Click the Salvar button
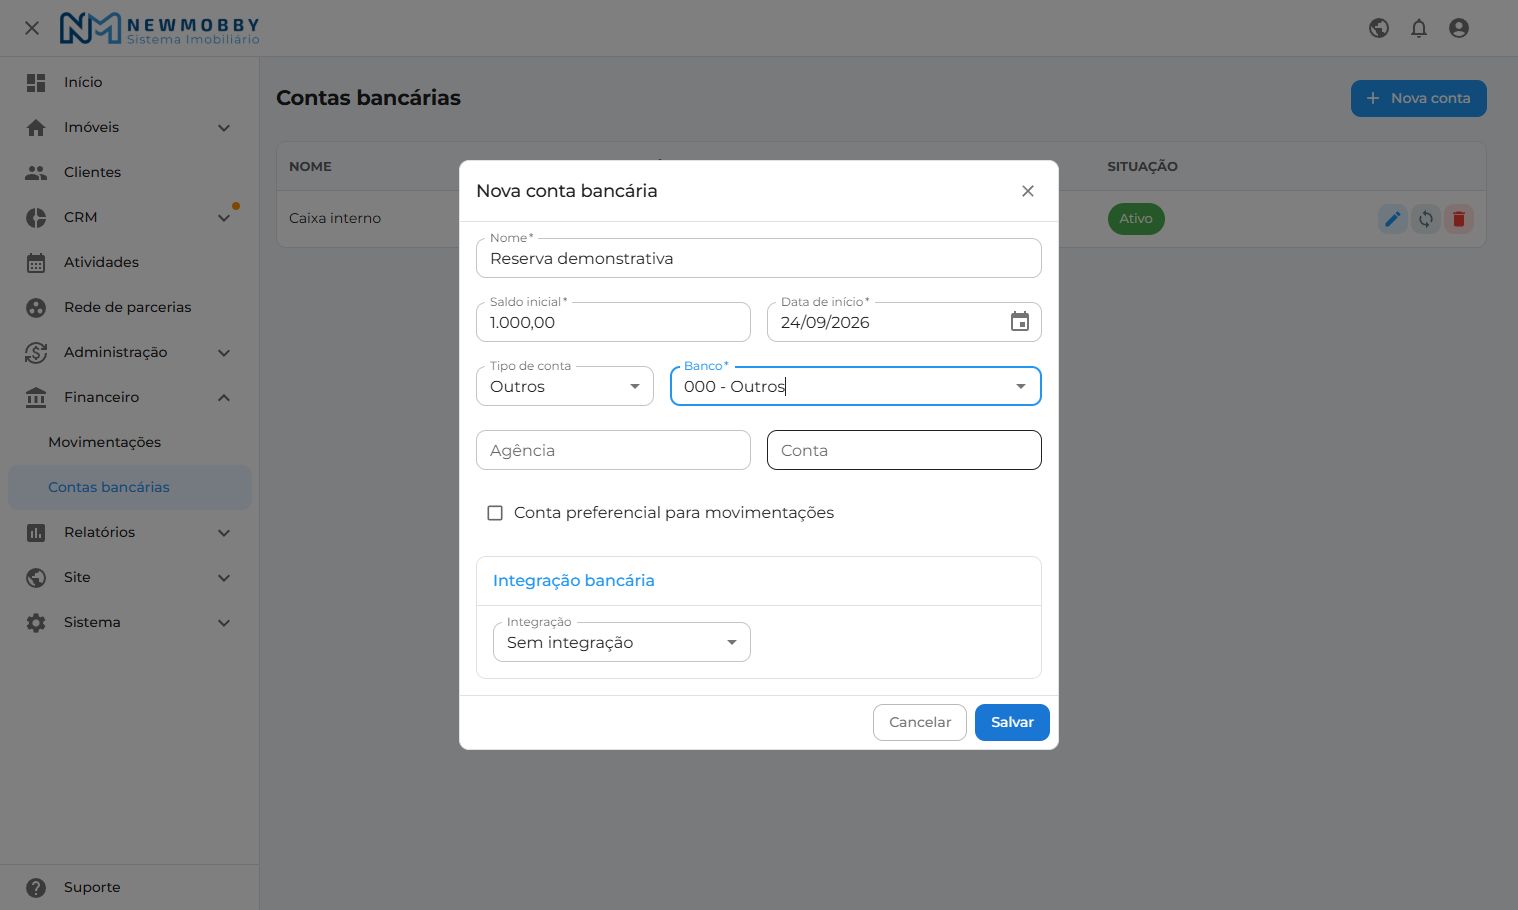The image size is (1518, 910). [1012, 722]
